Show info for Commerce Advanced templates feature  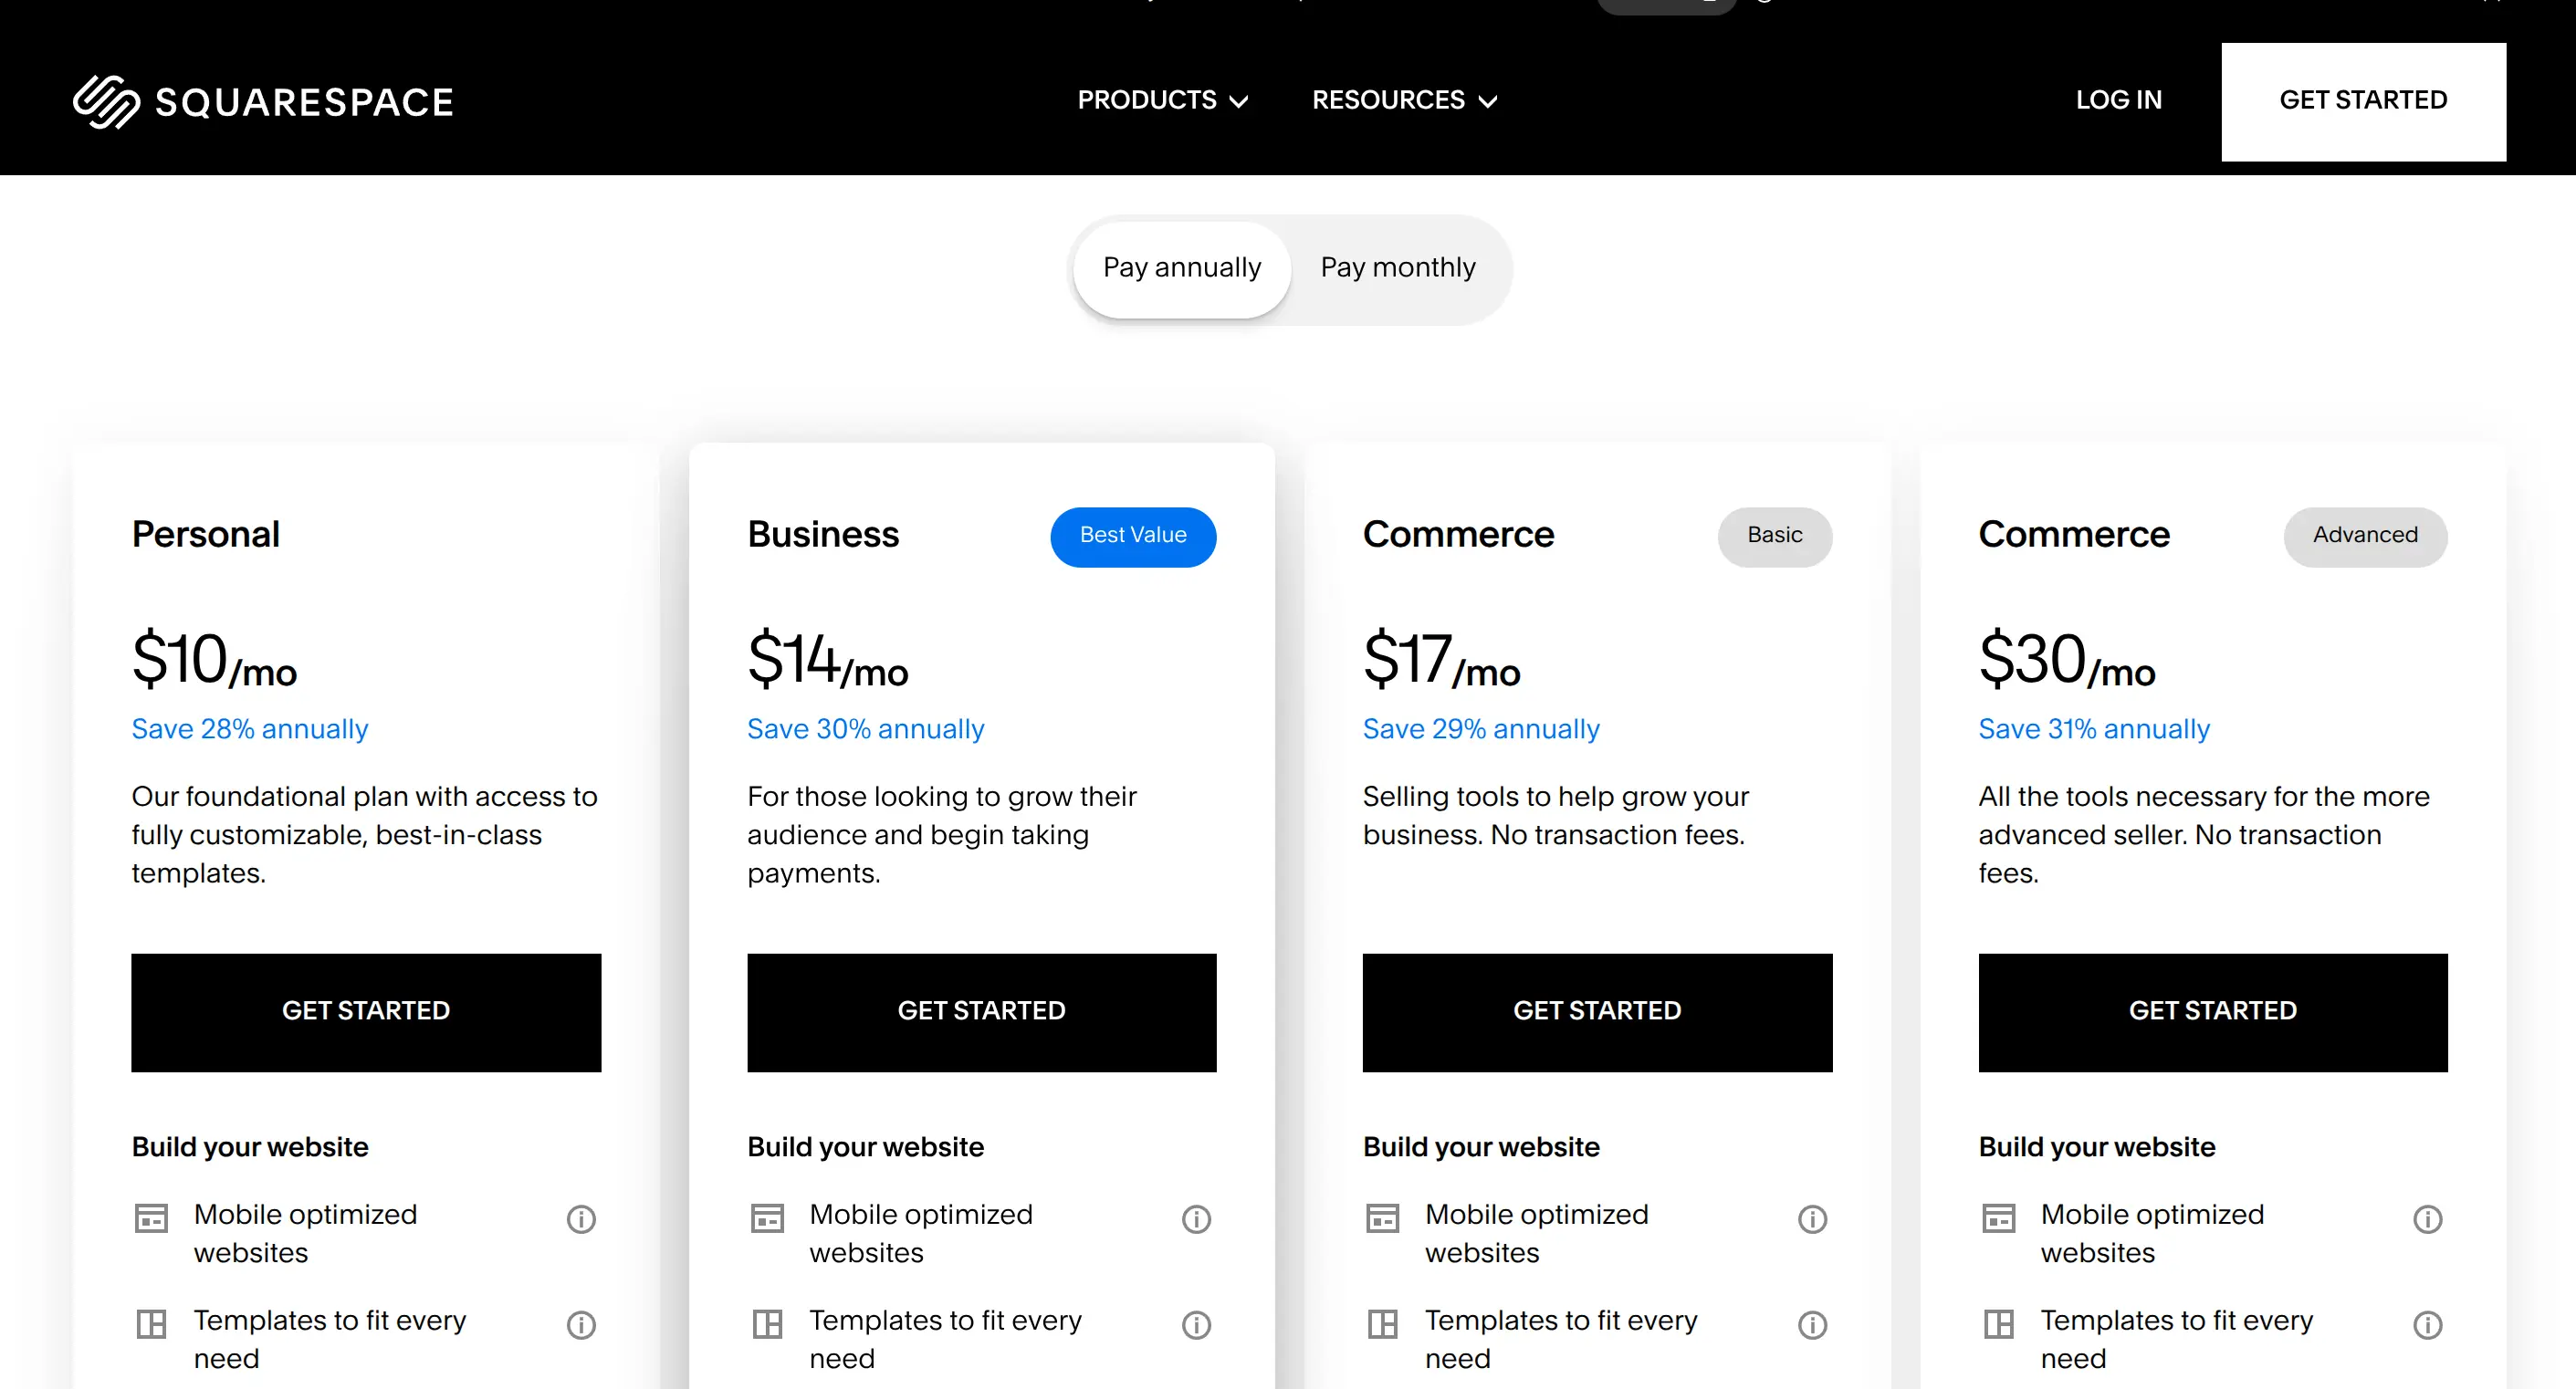click(x=2428, y=1325)
